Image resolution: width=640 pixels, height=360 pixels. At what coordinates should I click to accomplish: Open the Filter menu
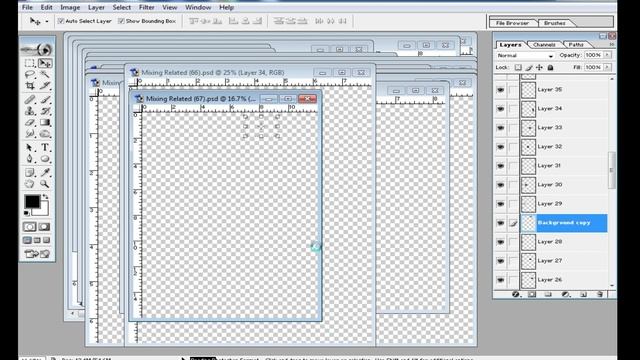pyautogui.click(x=147, y=7)
